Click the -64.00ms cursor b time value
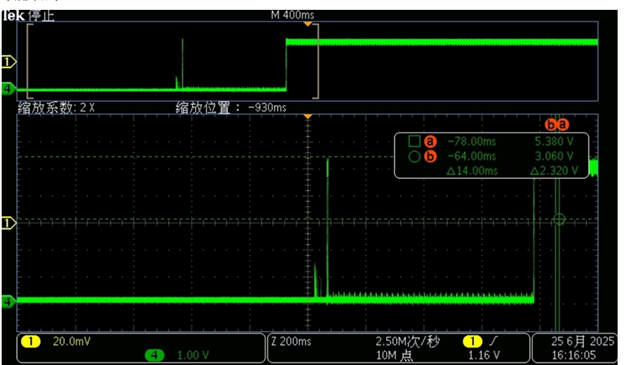 (x=472, y=156)
